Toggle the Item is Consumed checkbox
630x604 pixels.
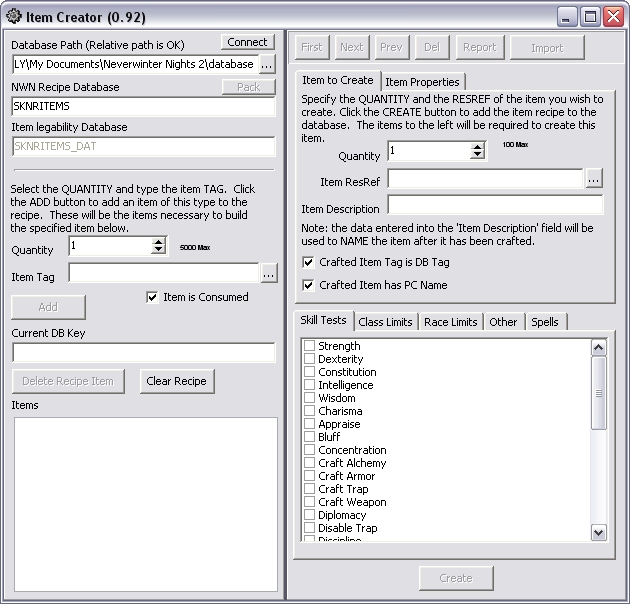pyautogui.click(x=152, y=297)
